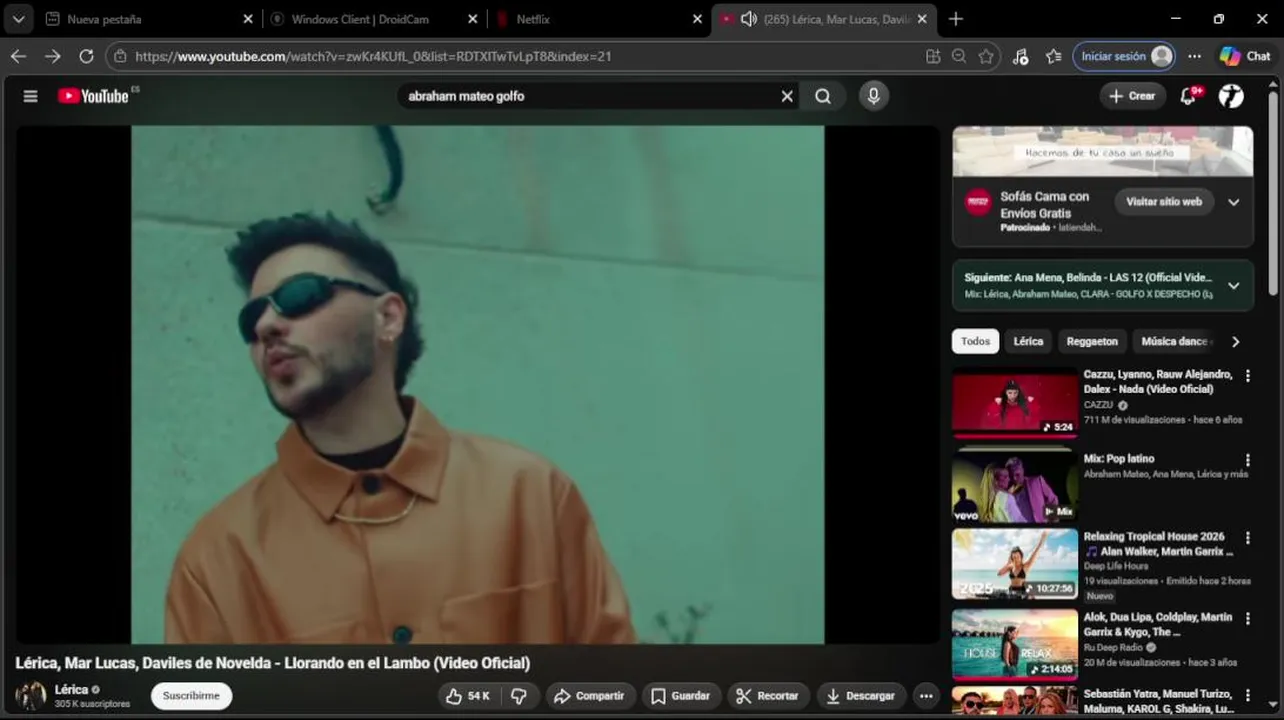Open the YouTube hamburger guide menu
The width and height of the screenshot is (1284, 720).
click(x=30, y=96)
